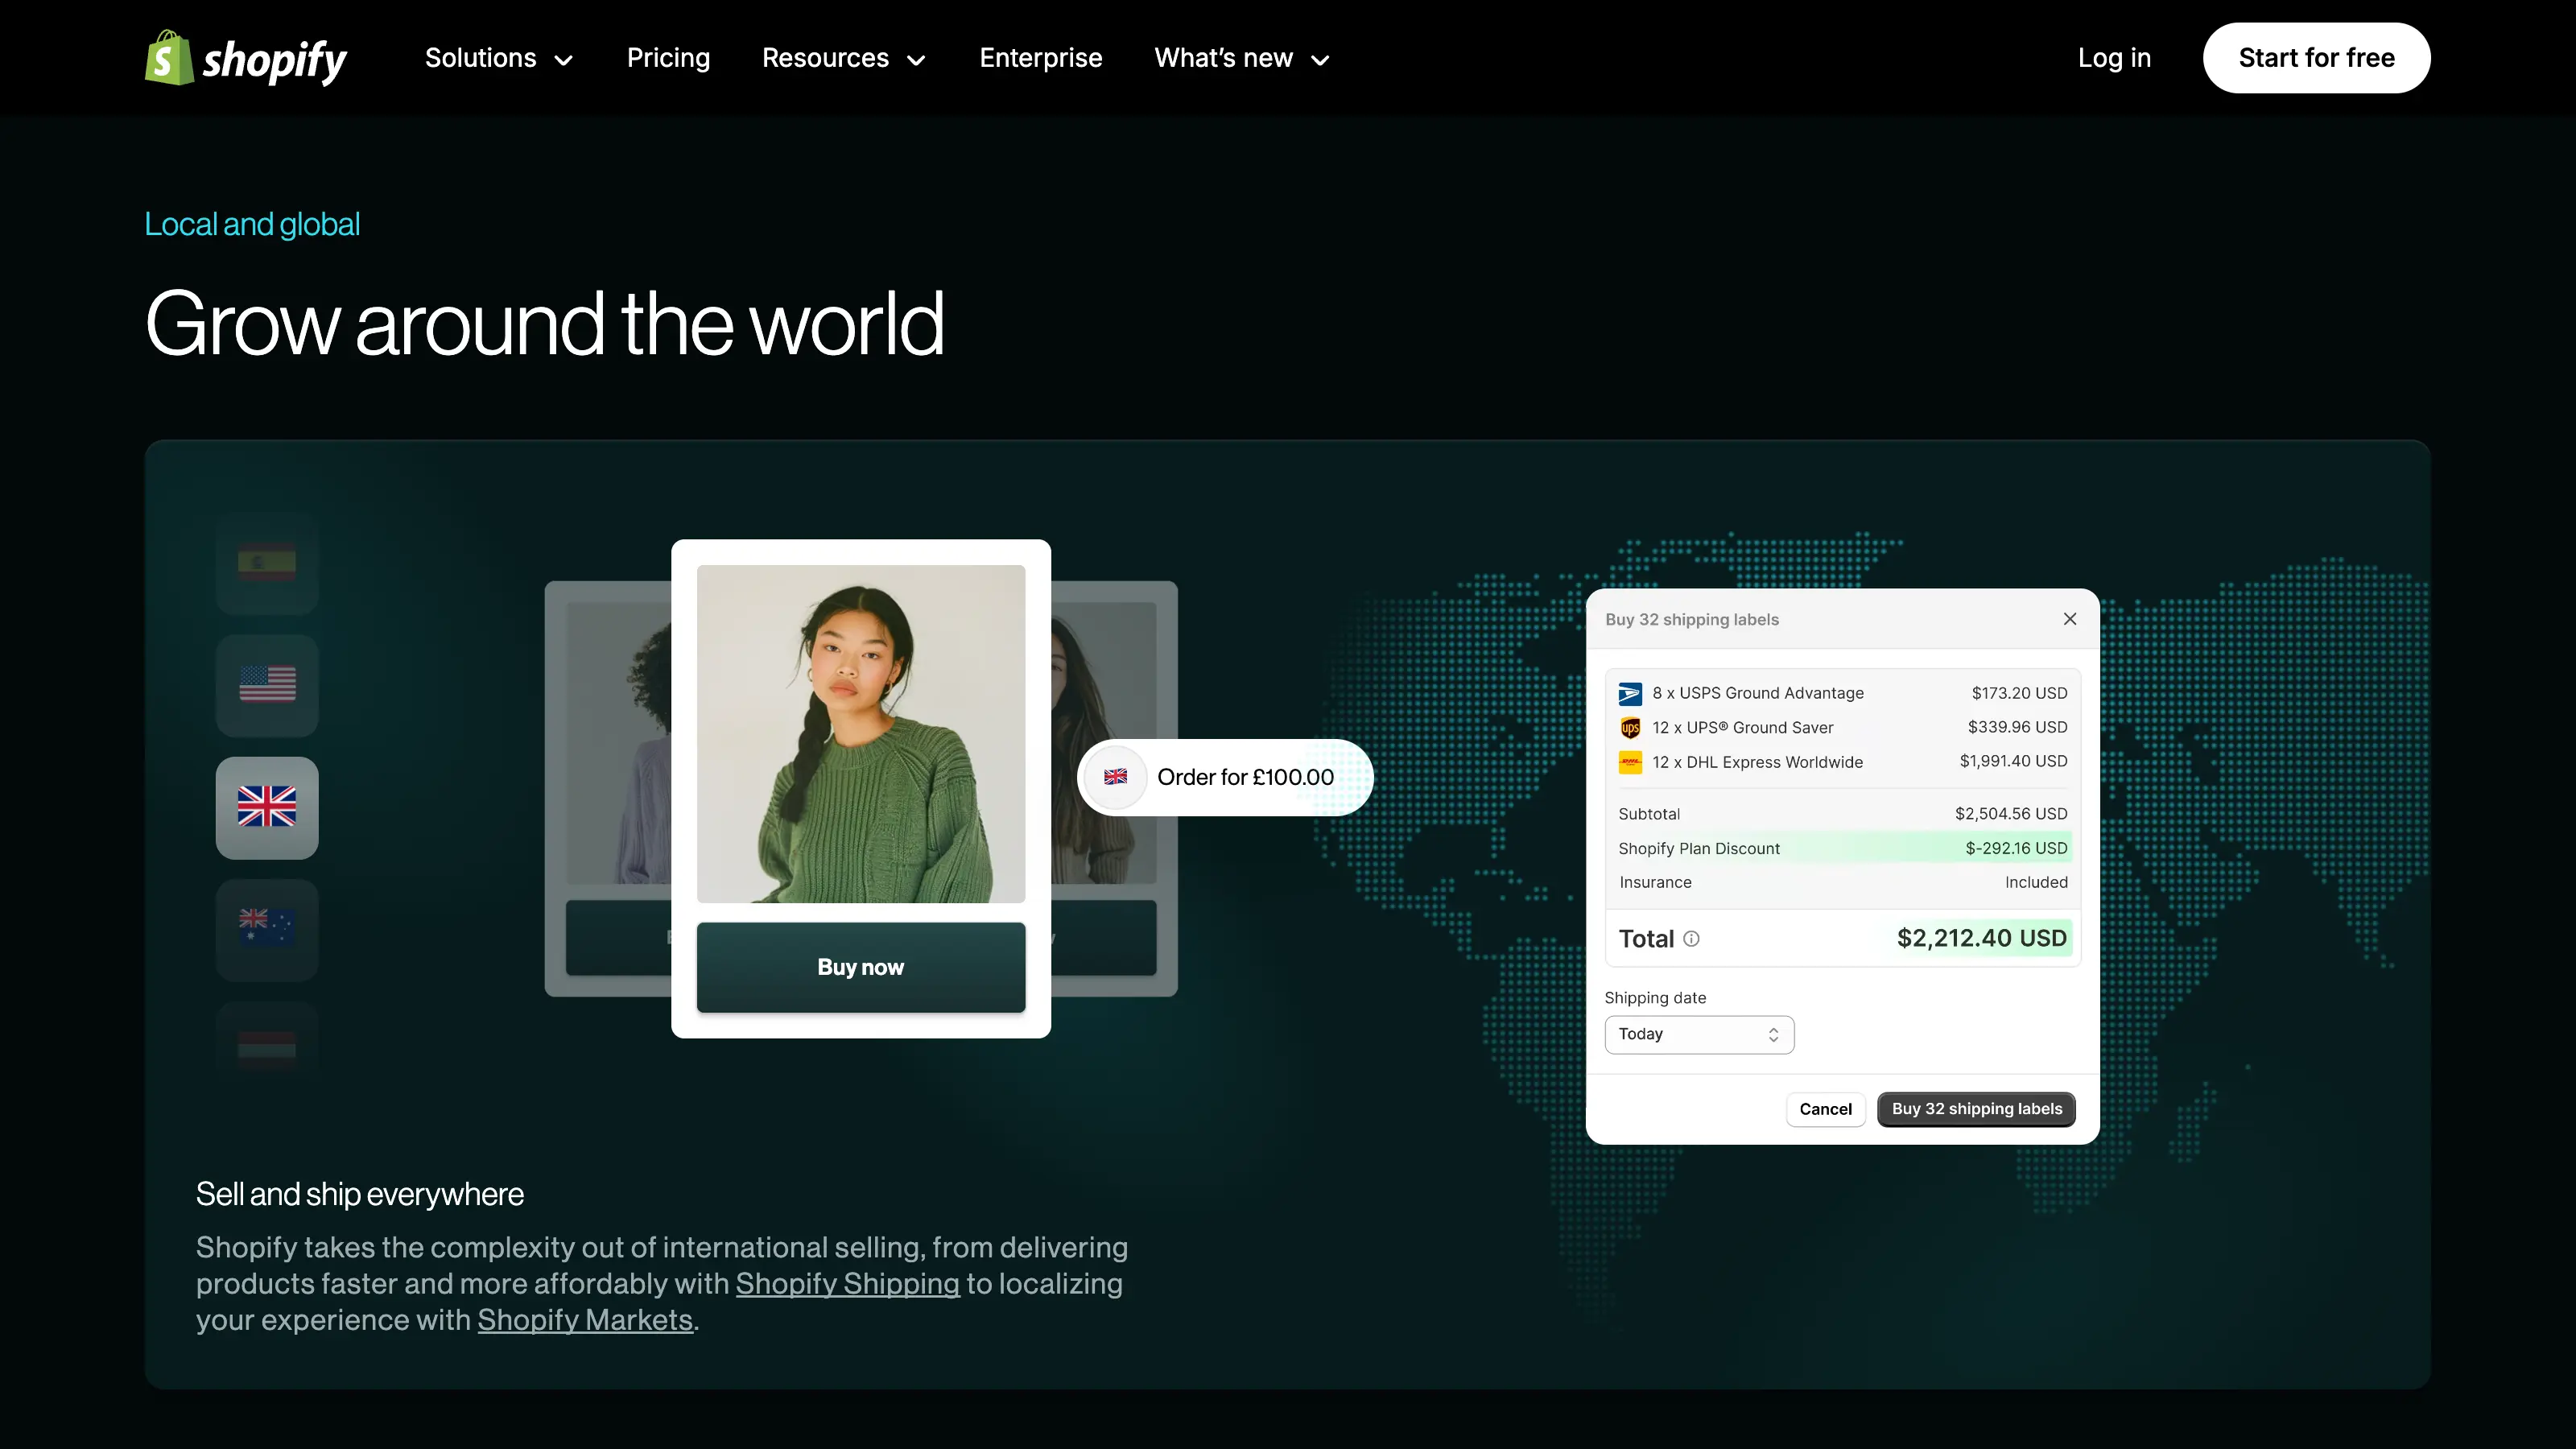Select the United Kingdom flag tile
Screen dimensions: 2576x1449
267,807
